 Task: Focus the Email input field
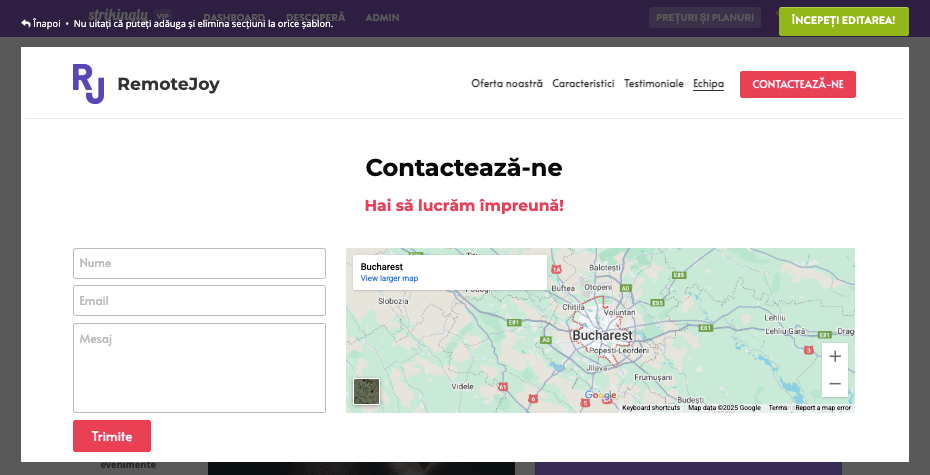(x=199, y=301)
